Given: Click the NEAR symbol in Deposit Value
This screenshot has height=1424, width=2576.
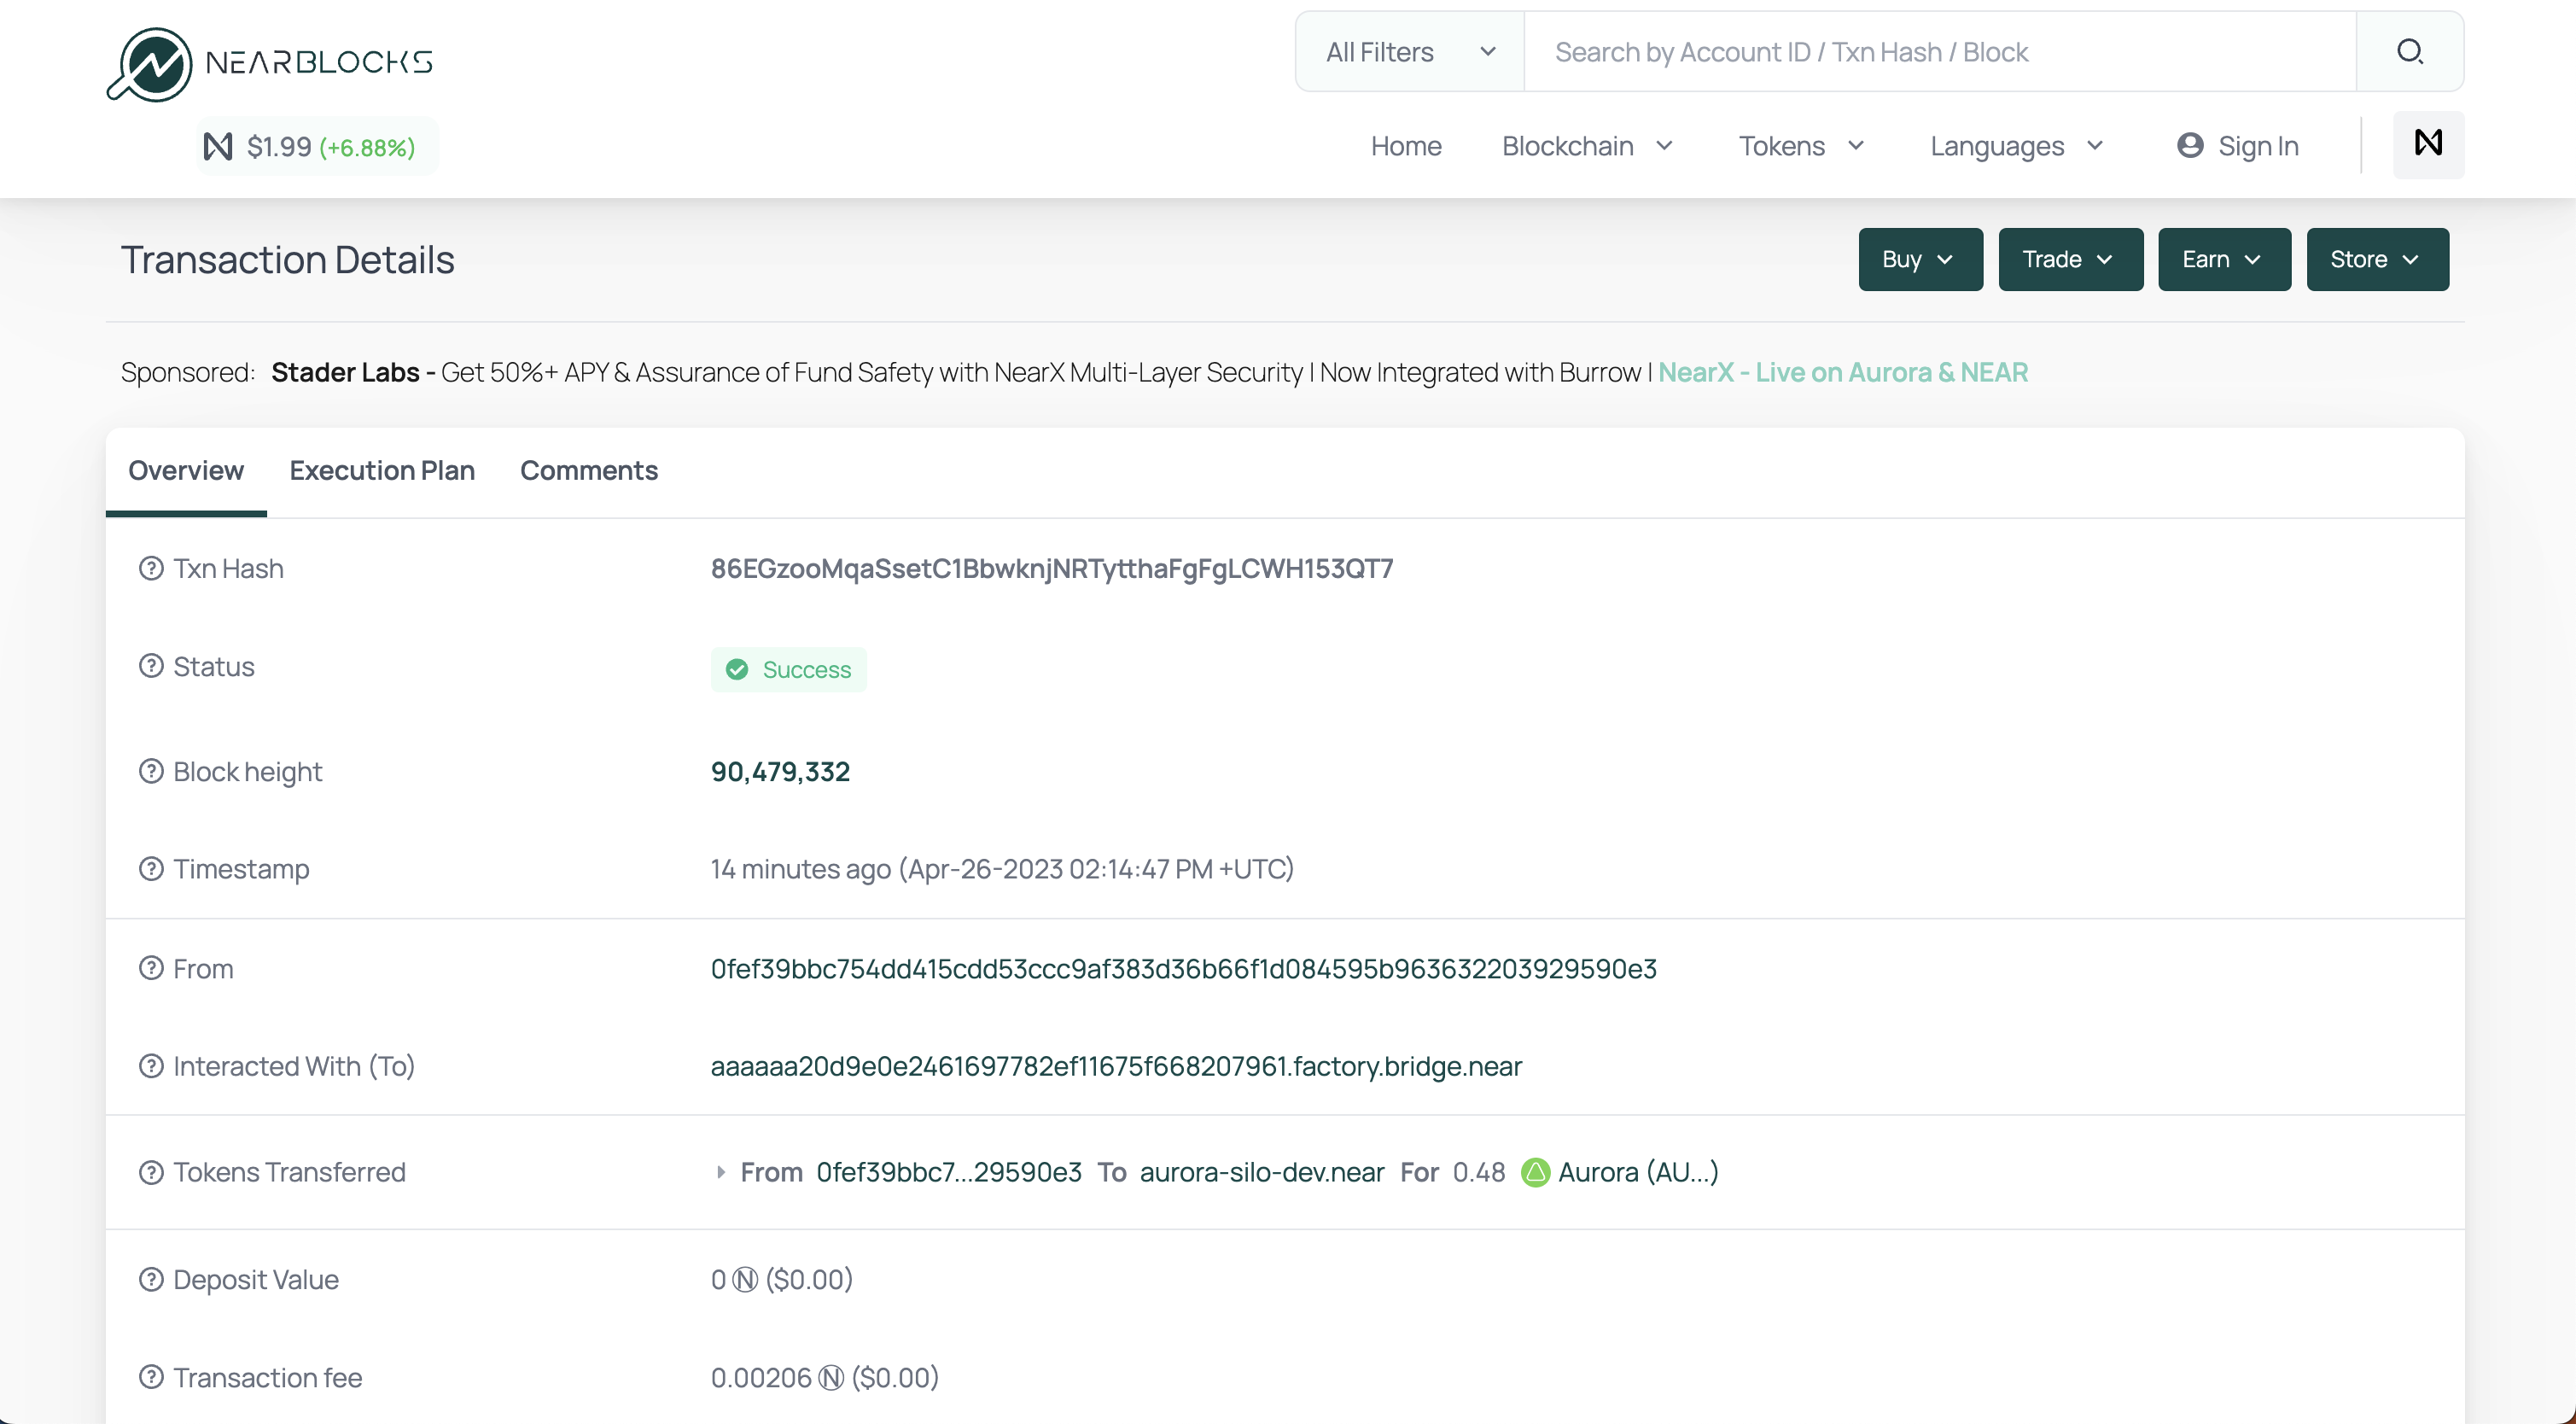Looking at the screenshot, I should [x=745, y=1280].
